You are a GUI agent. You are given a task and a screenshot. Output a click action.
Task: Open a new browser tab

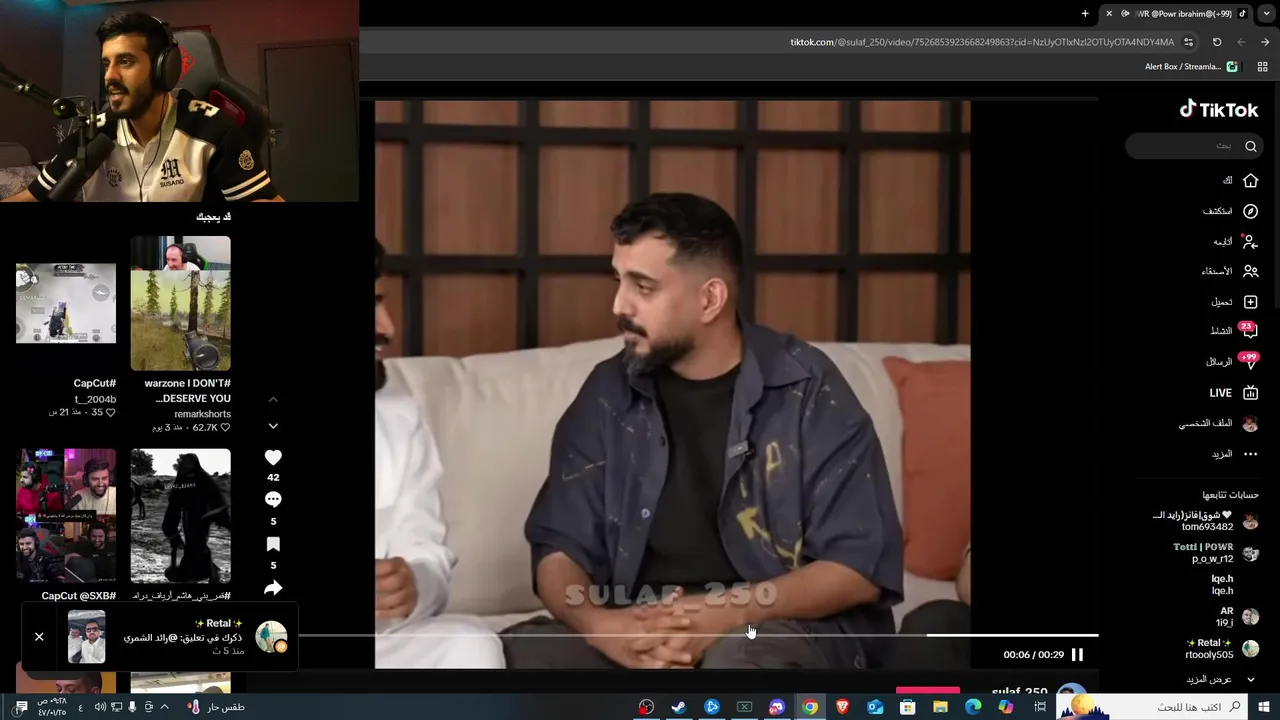1085,14
